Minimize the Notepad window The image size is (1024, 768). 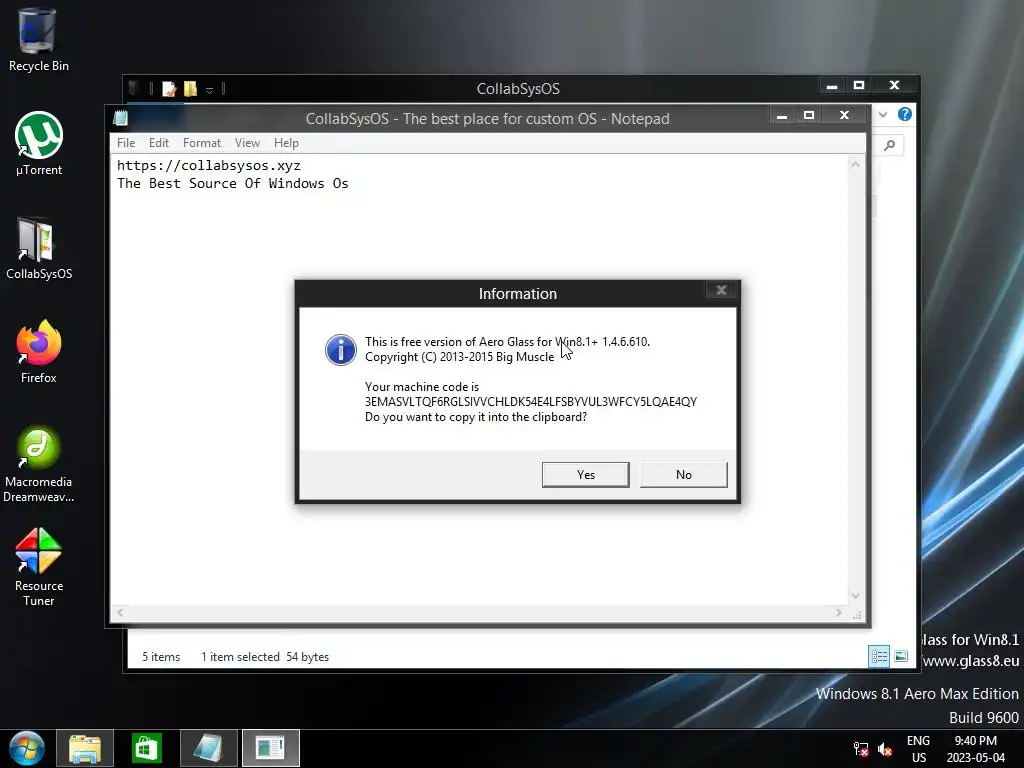pyautogui.click(x=782, y=116)
